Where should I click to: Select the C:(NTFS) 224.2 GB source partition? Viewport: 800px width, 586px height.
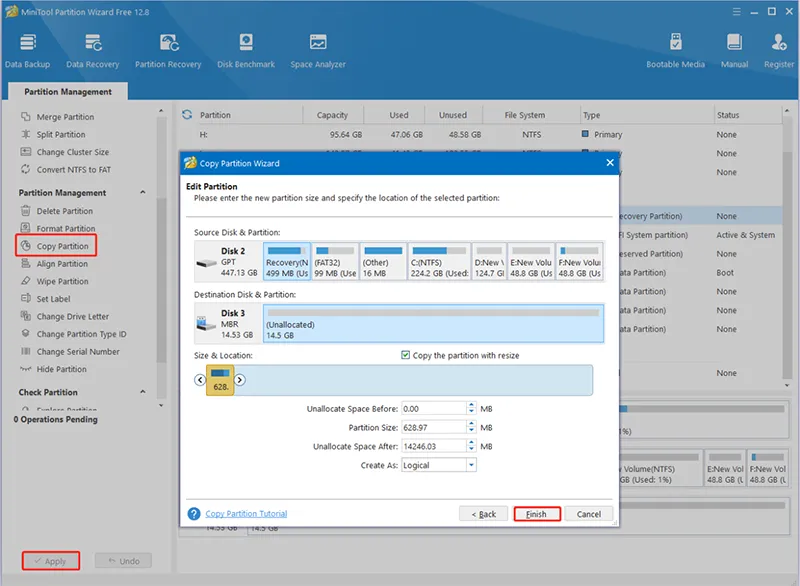pyautogui.click(x=439, y=262)
